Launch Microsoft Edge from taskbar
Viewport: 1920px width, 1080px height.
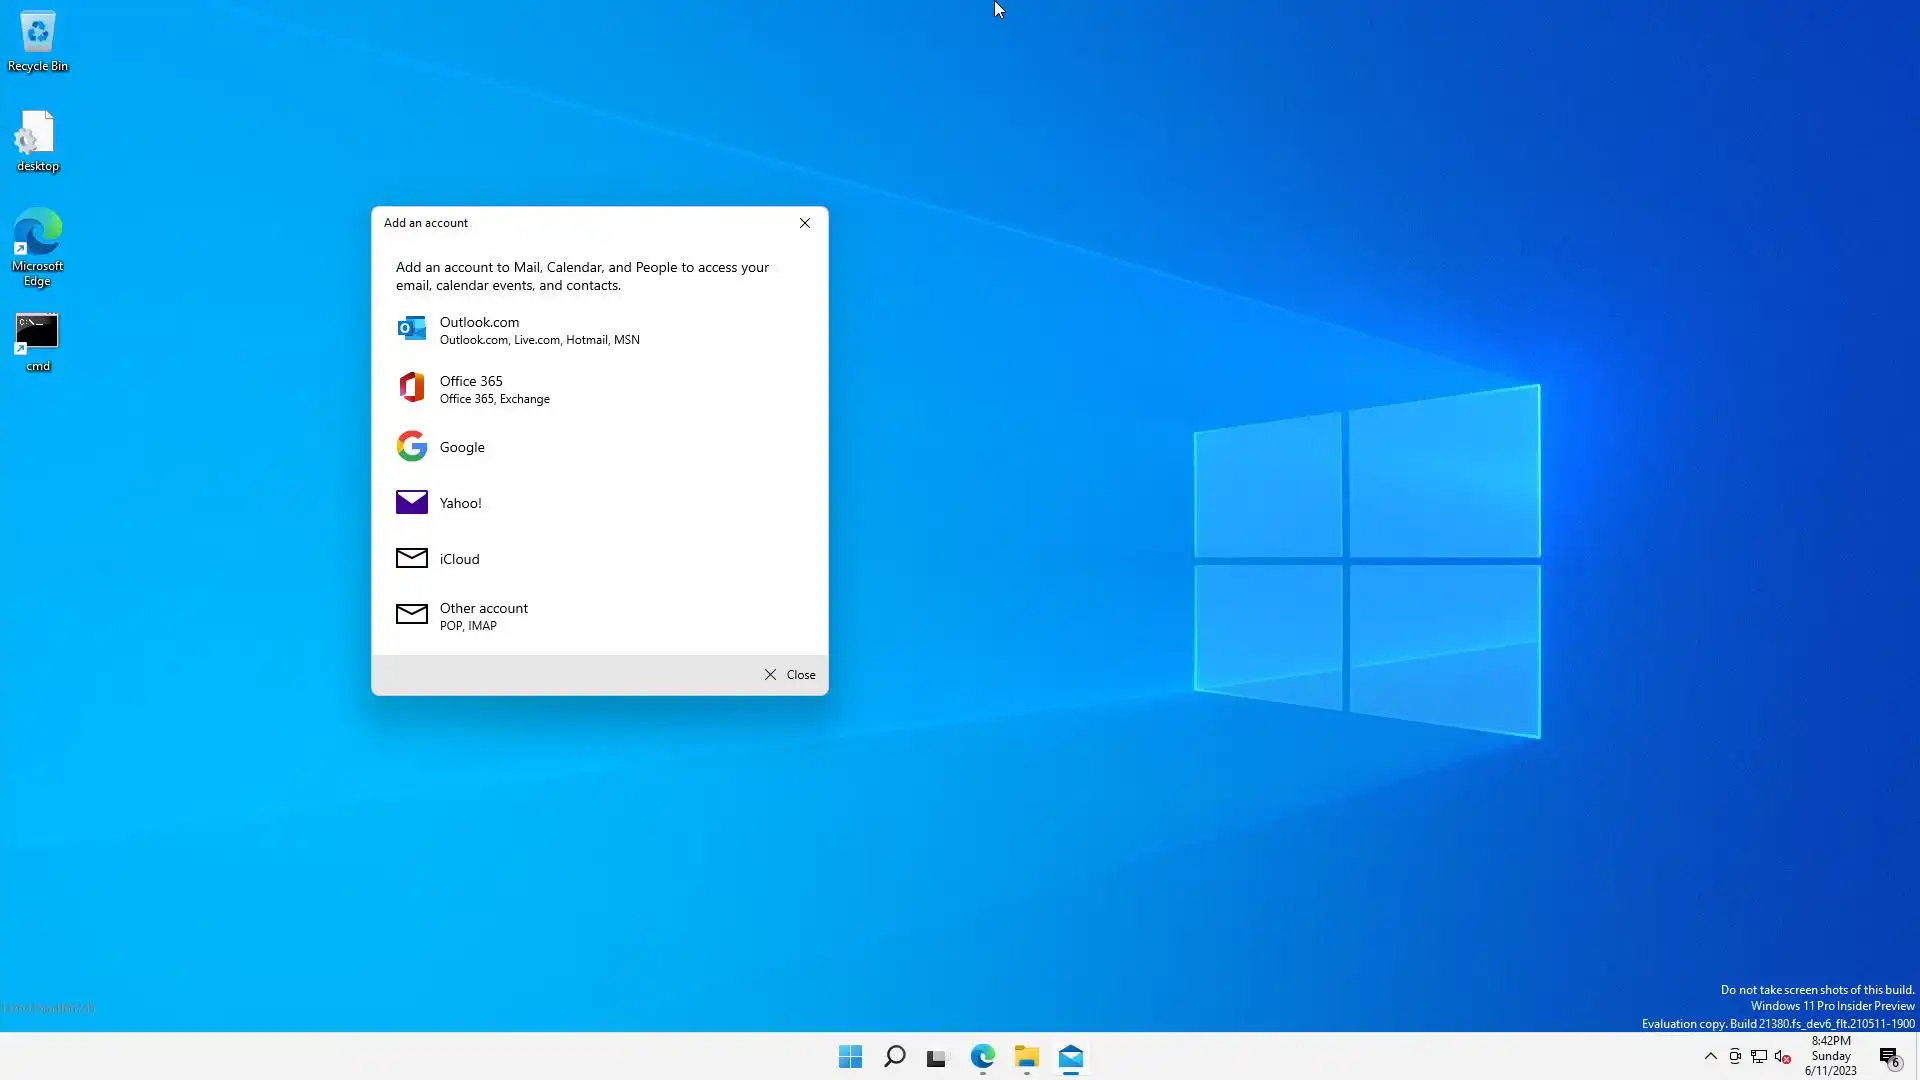(982, 1057)
